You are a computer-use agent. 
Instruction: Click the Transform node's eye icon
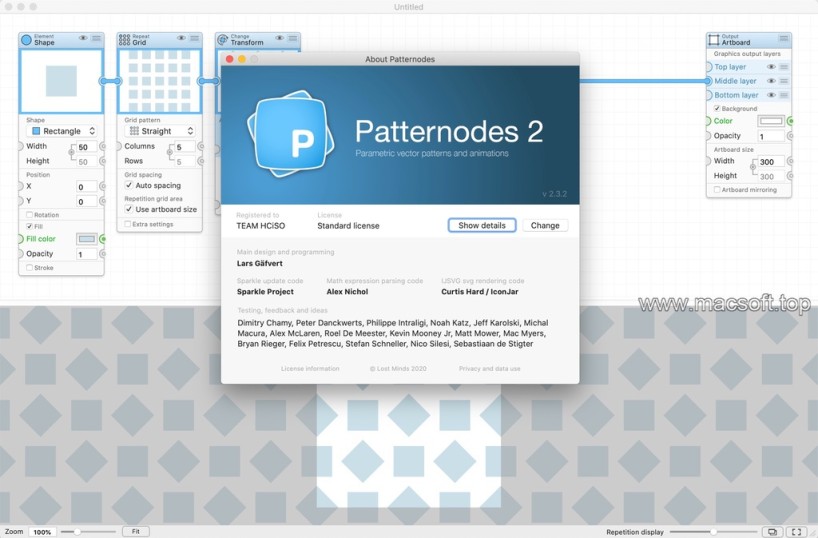point(280,39)
